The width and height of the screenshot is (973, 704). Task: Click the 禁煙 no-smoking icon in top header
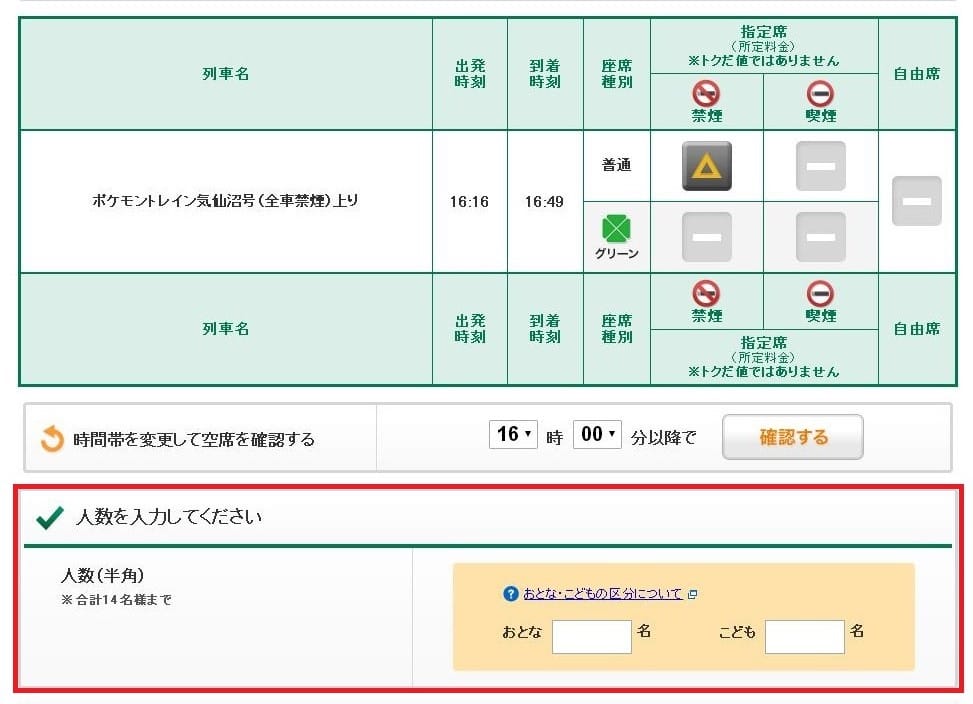(x=707, y=93)
